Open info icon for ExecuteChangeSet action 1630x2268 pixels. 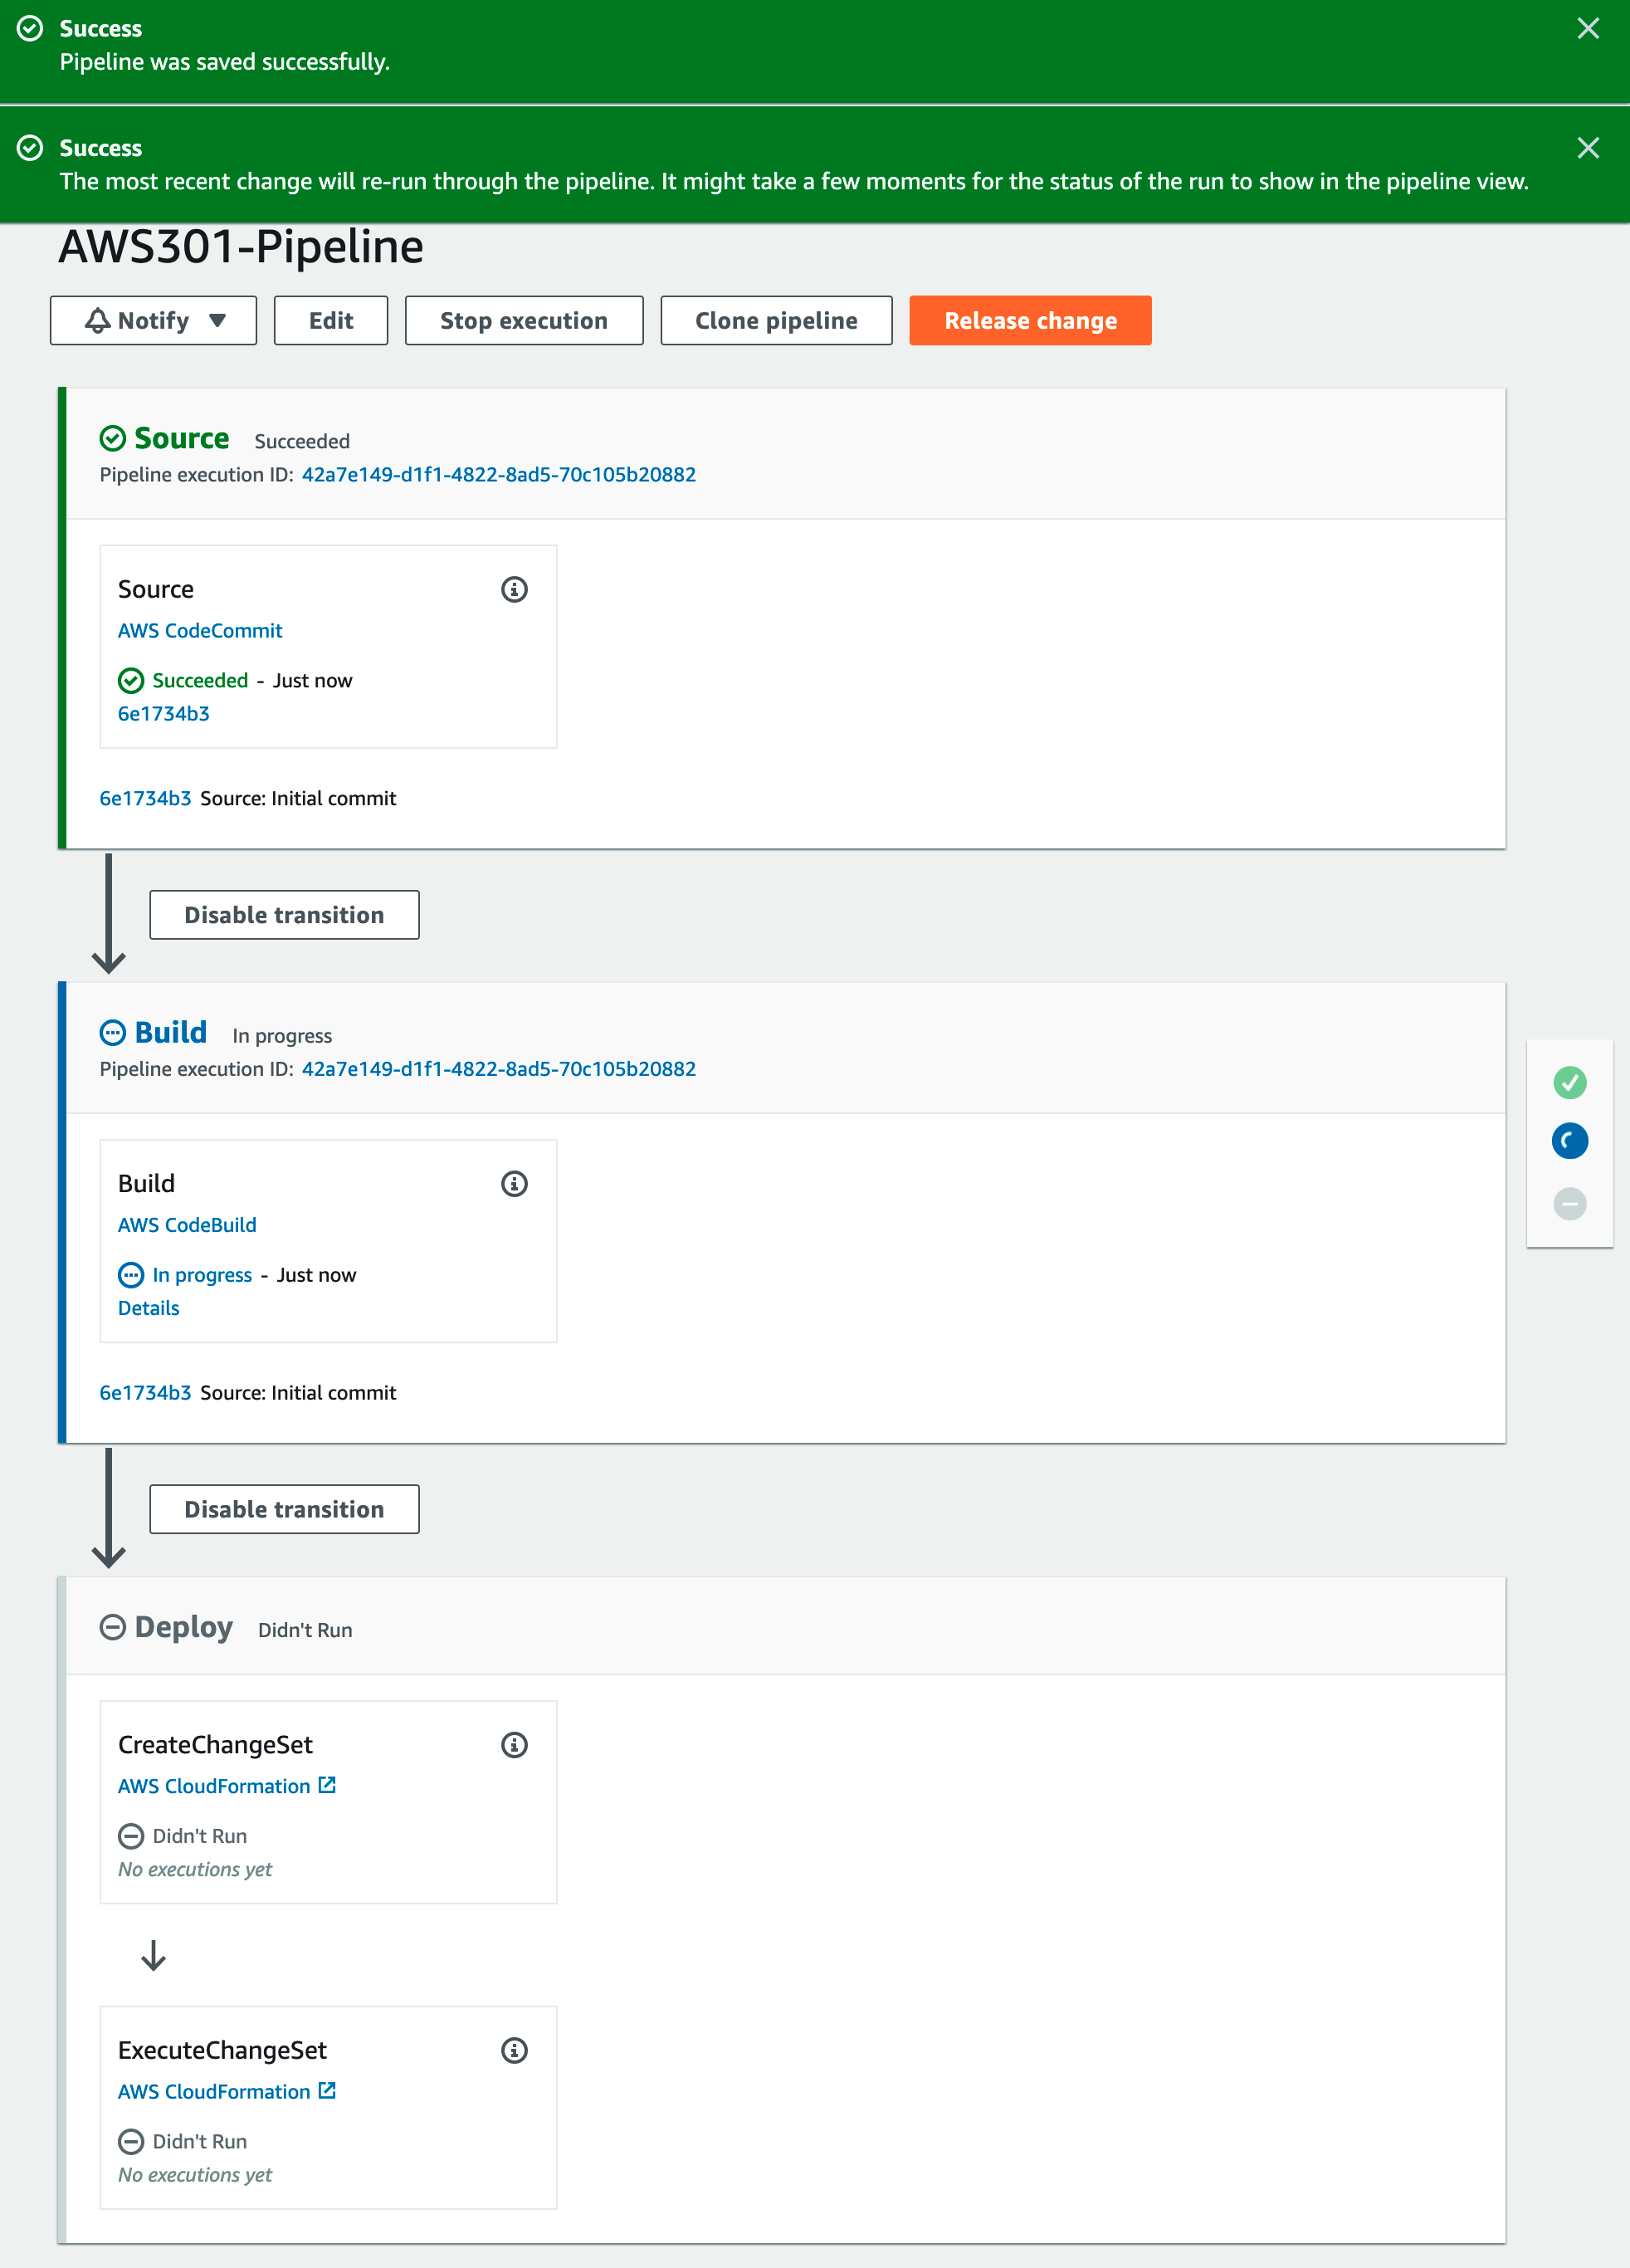(x=514, y=2050)
